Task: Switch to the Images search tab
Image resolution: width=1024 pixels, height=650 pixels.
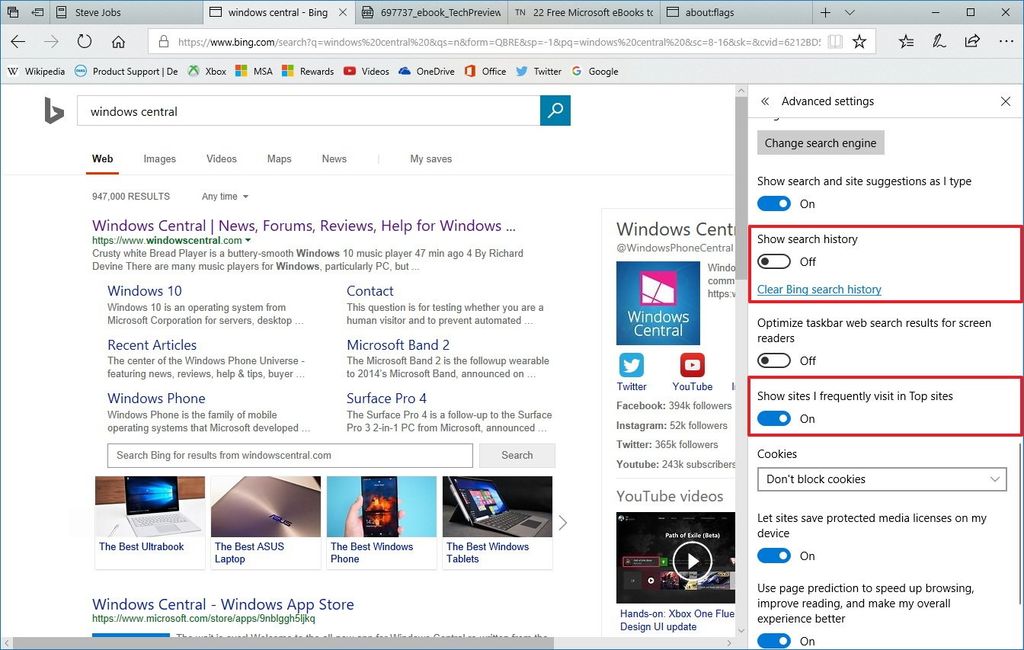Action: tap(160, 159)
